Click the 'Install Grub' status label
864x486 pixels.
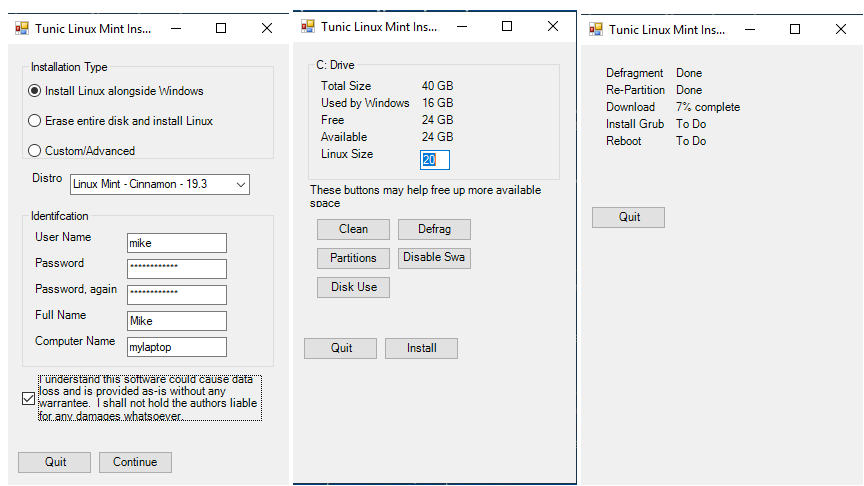[x=635, y=124]
